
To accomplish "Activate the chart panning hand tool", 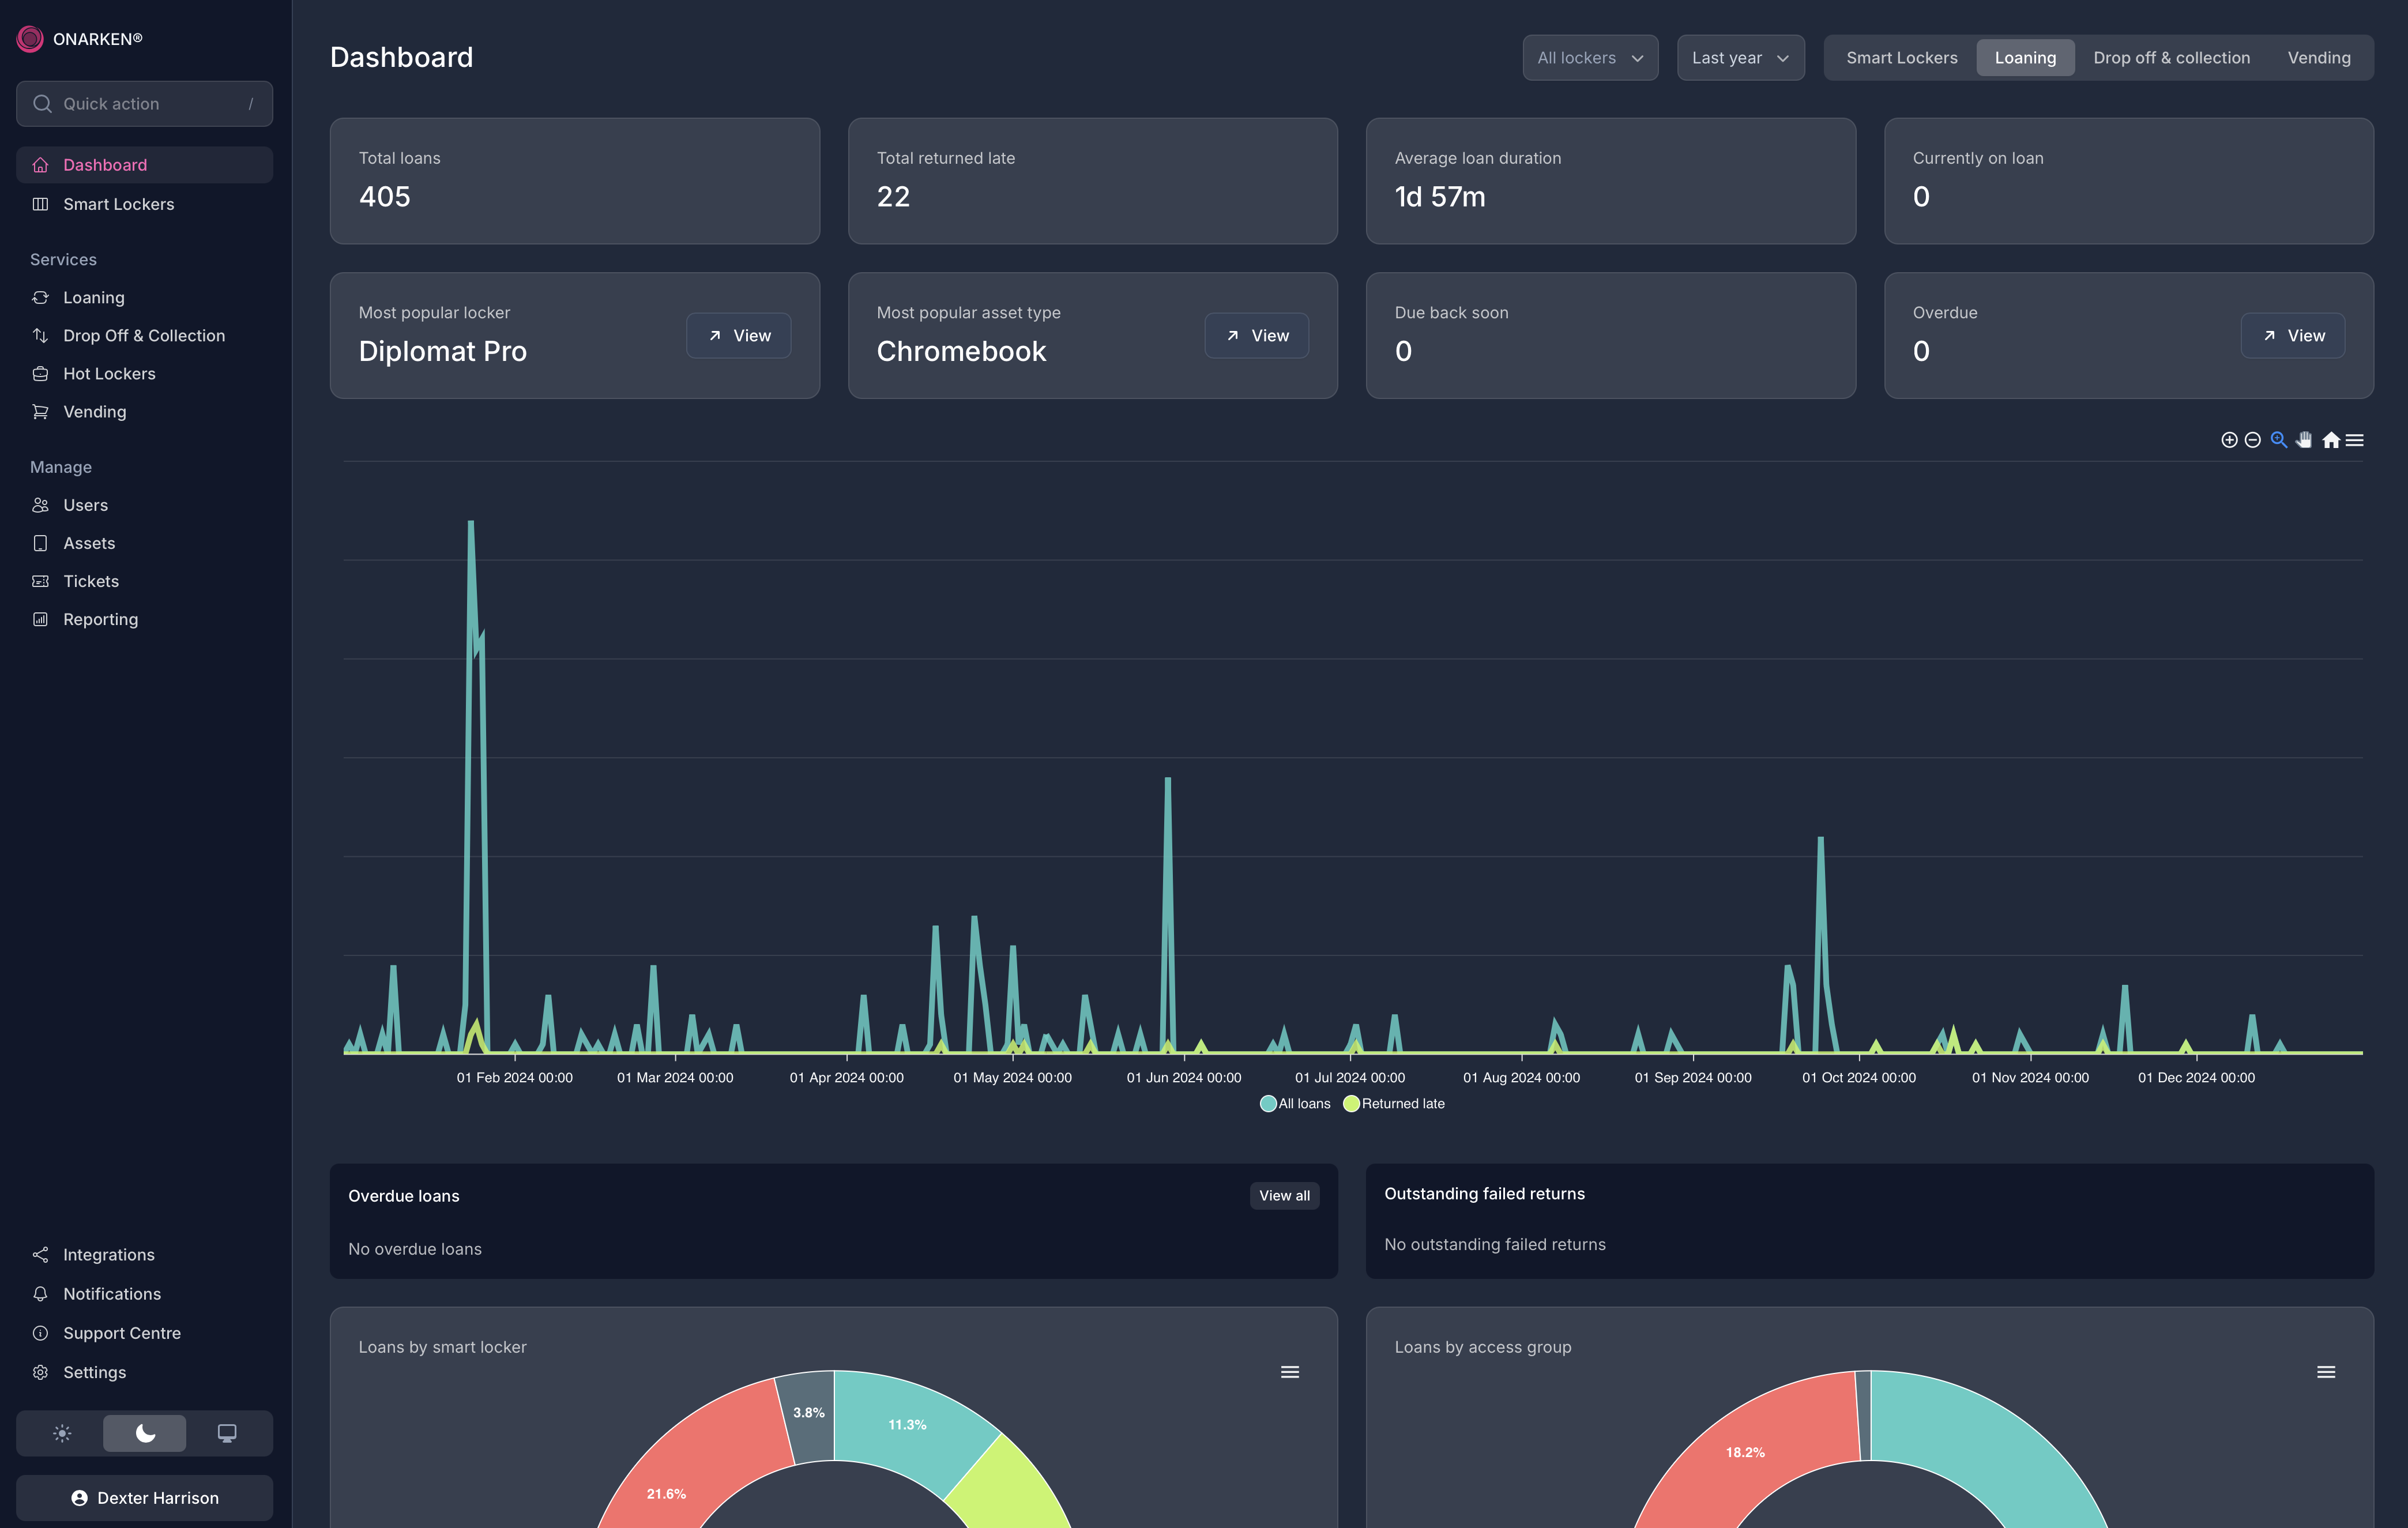I will point(2304,440).
